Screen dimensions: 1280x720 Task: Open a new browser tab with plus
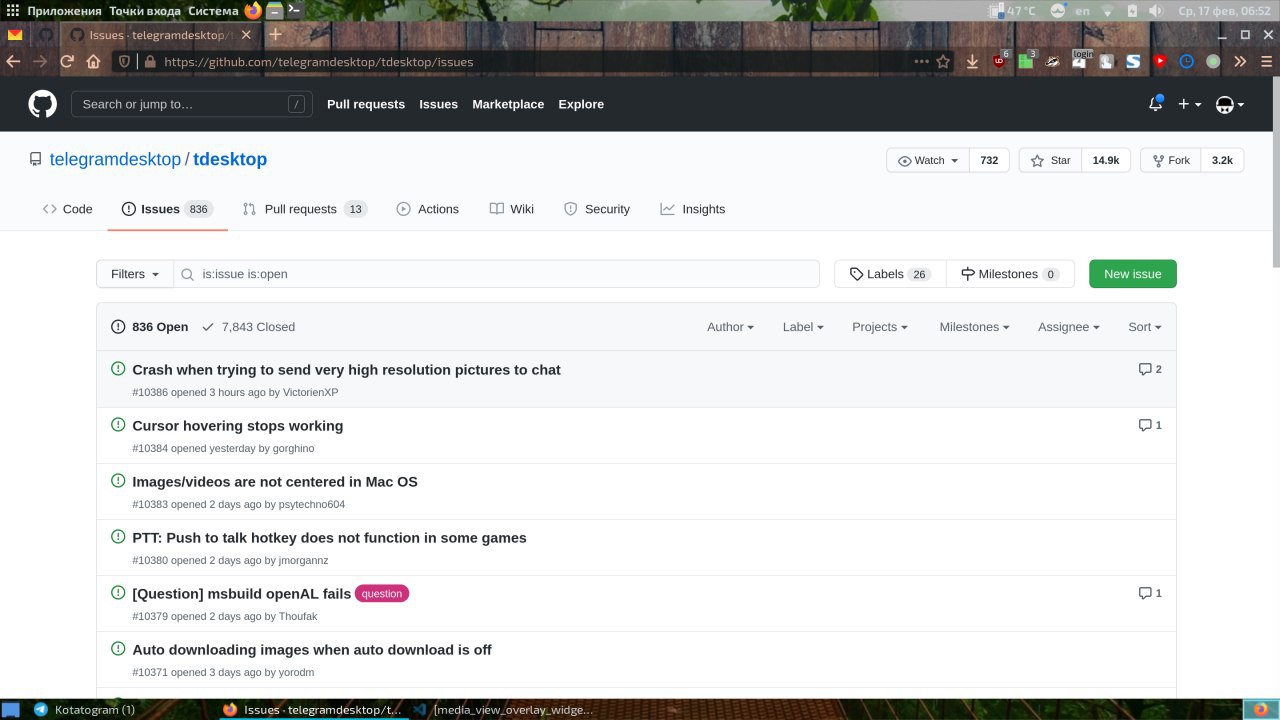coord(276,34)
